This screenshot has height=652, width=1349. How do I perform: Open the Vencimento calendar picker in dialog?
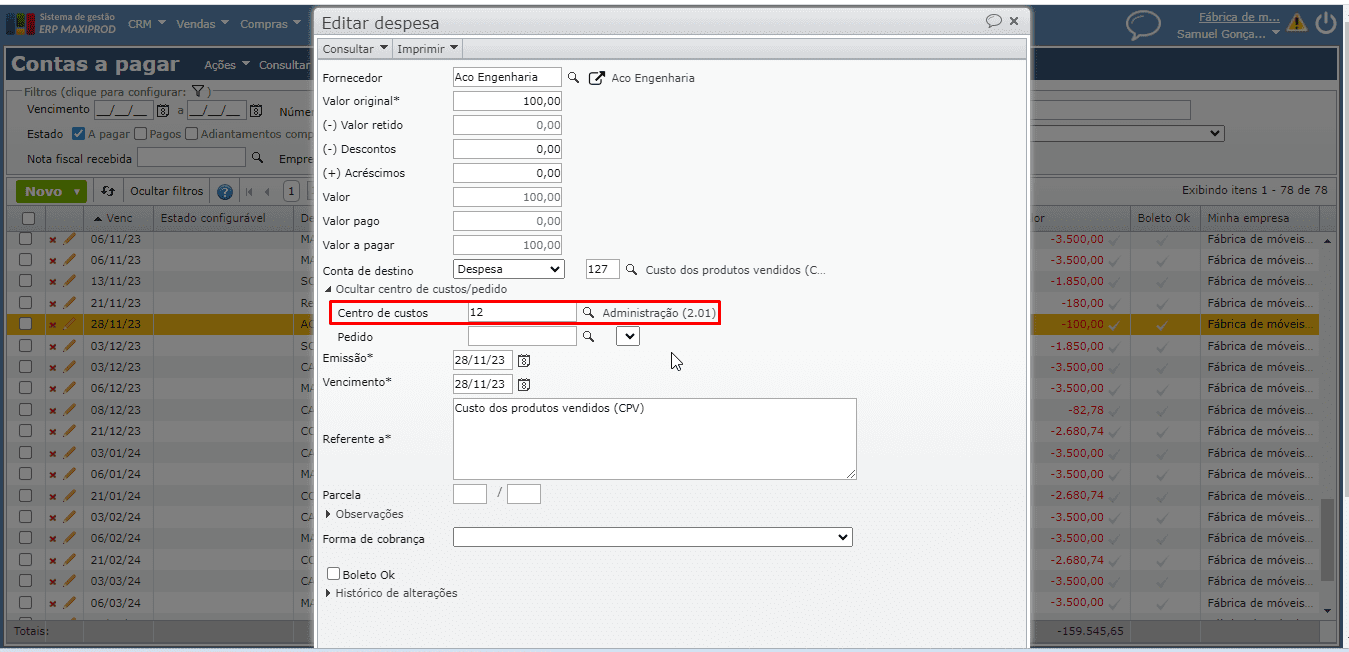point(523,384)
